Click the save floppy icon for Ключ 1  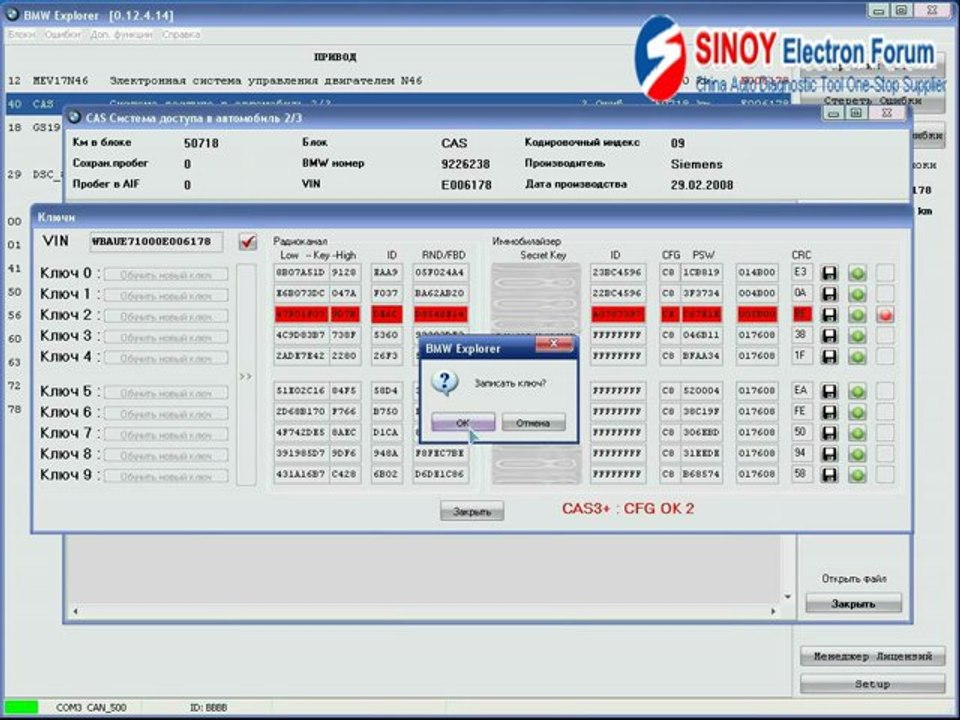(829, 294)
